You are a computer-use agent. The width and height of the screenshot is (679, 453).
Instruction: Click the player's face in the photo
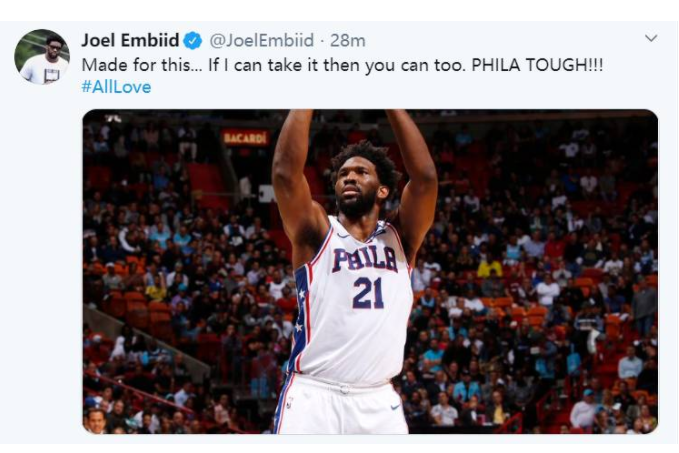pos(357,184)
